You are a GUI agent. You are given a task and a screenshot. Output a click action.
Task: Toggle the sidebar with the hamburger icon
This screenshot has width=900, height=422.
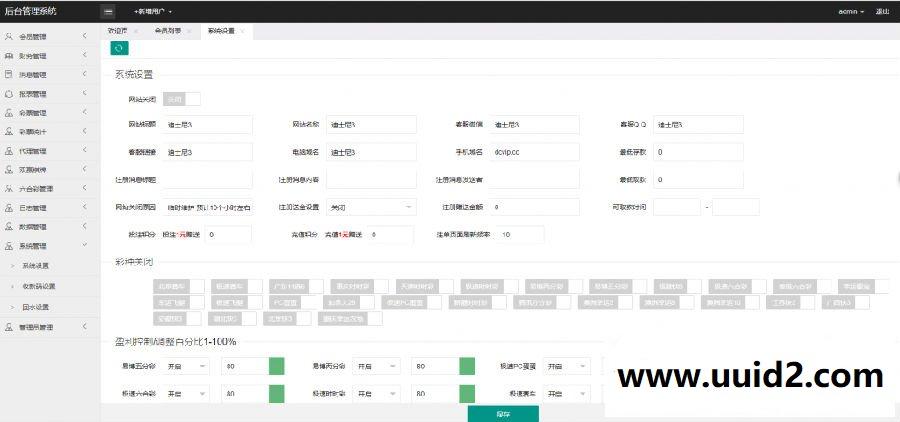coord(107,11)
